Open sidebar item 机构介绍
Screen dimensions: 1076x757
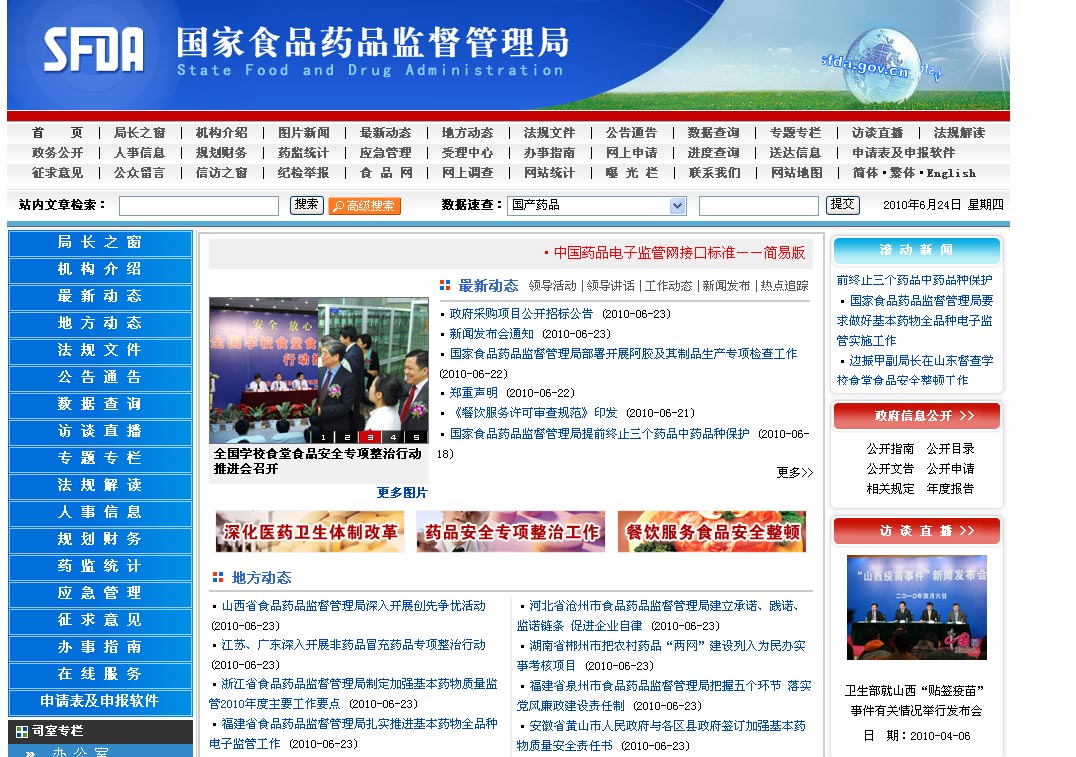coord(100,269)
